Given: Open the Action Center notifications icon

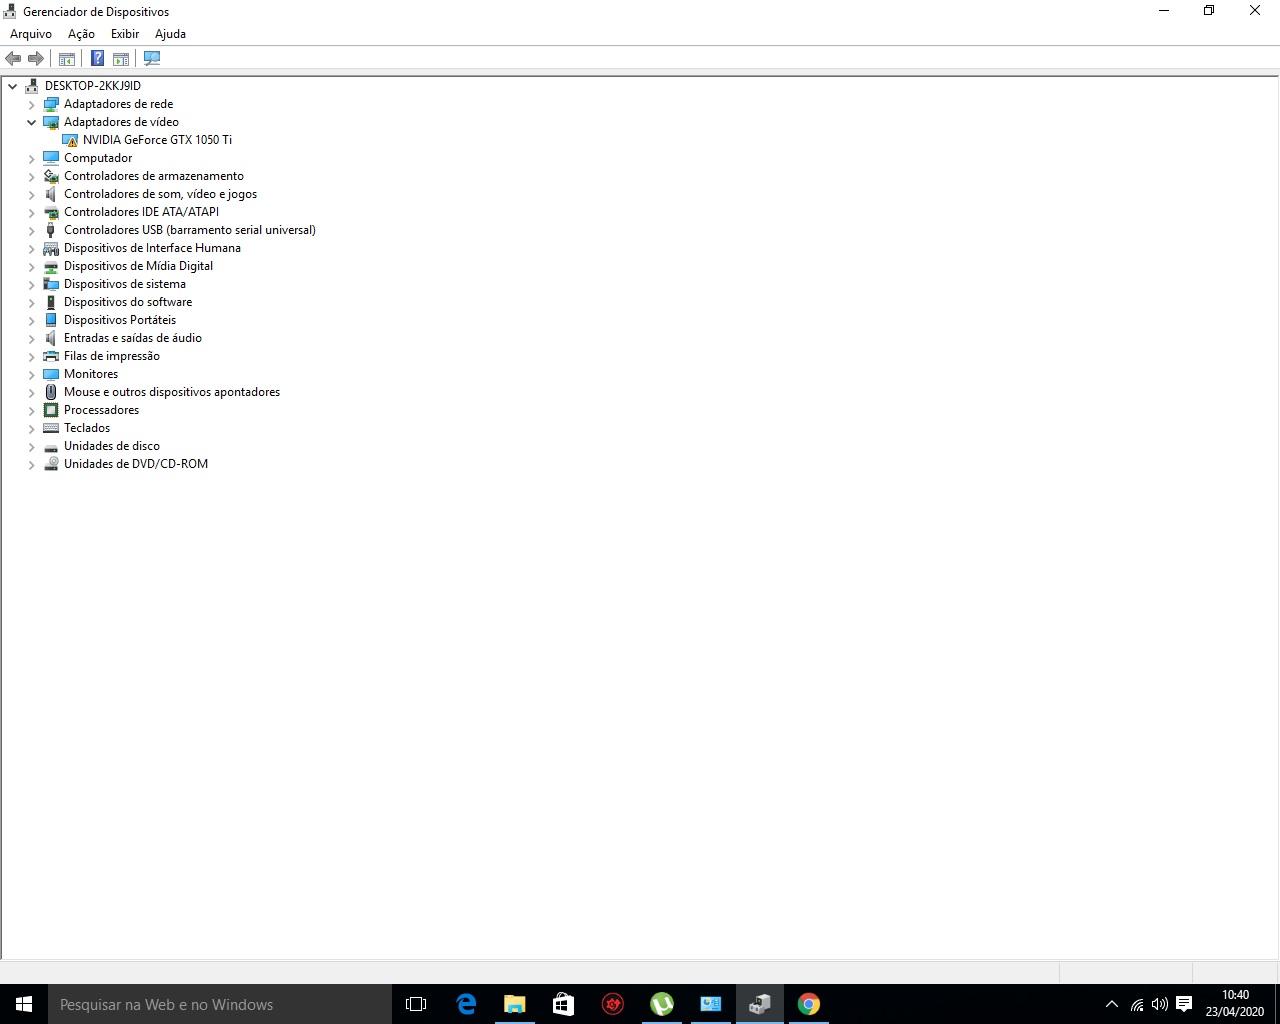Looking at the screenshot, I should pyautogui.click(x=1184, y=1004).
